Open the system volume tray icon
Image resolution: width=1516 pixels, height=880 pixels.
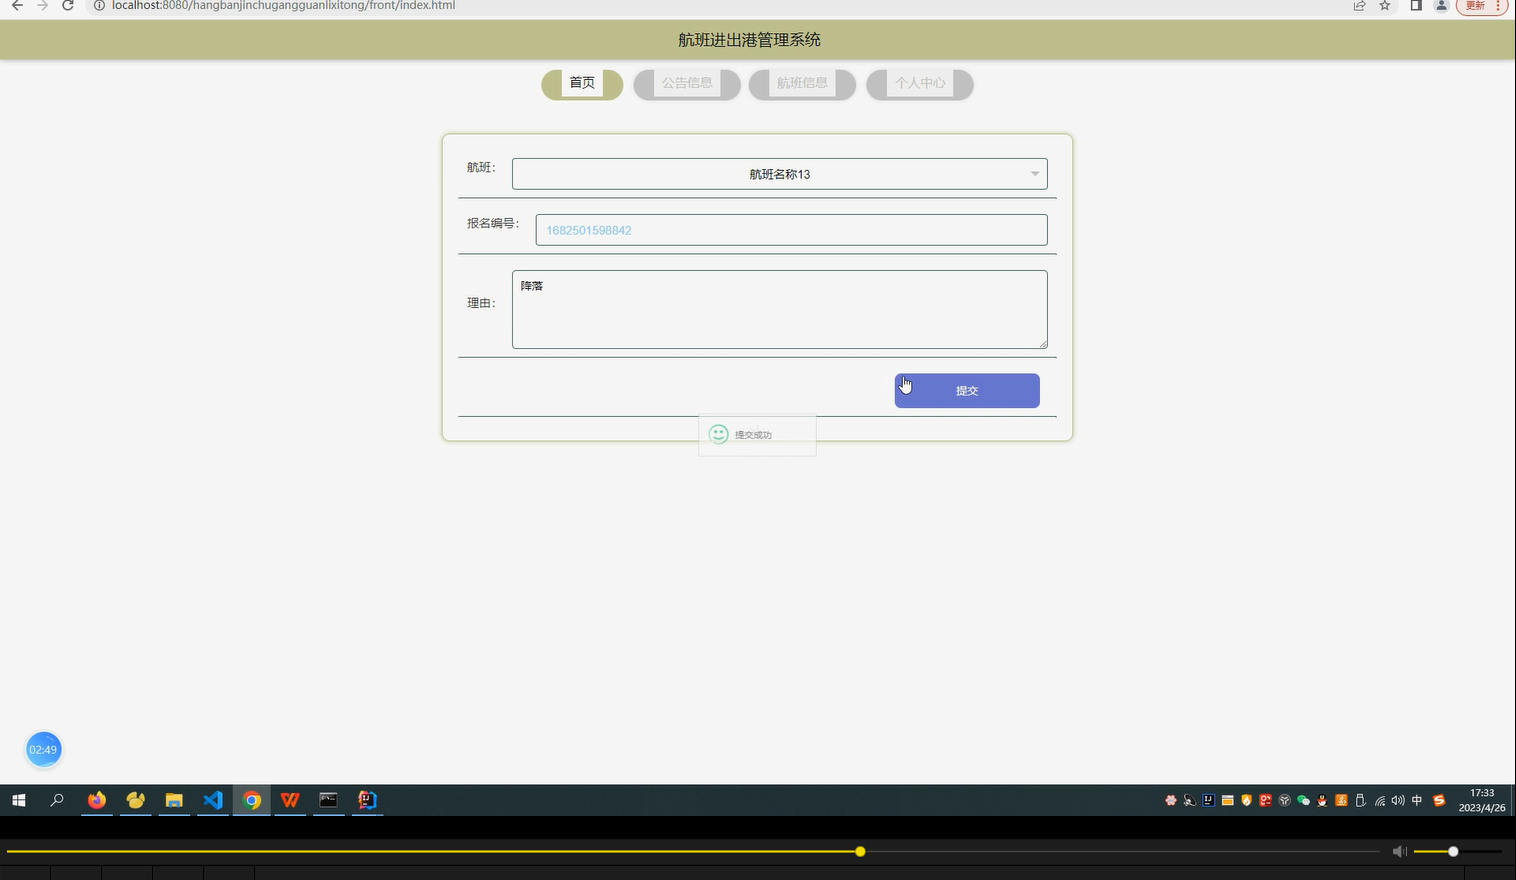click(1398, 800)
